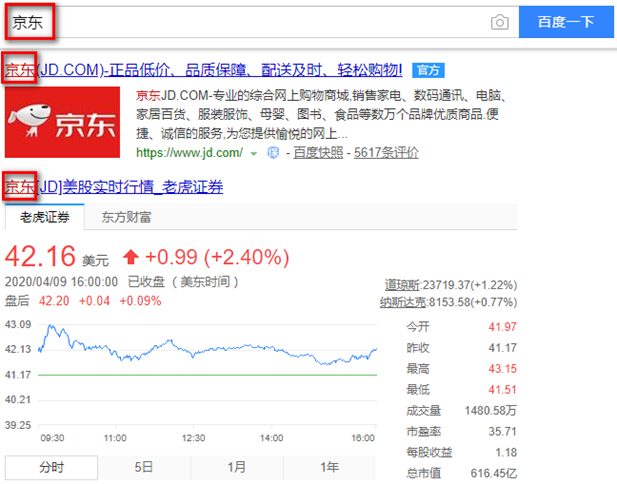The width and height of the screenshot is (617, 484).
Task: Click the 2020/04/09 16:00:00 timestamp
Action: pos(61,282)
